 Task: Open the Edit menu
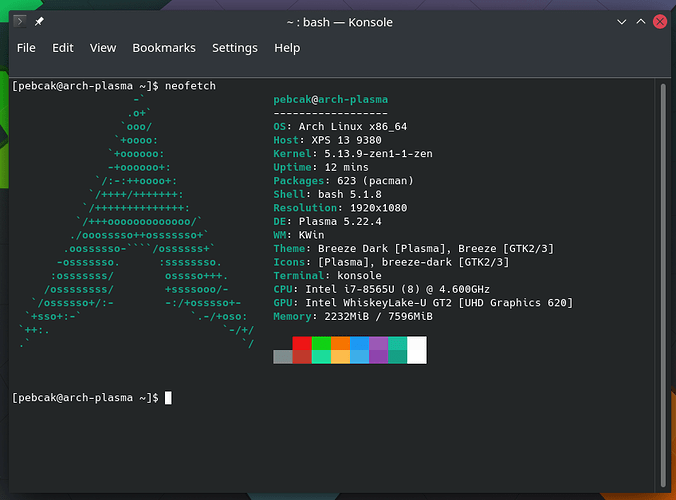tap(63, 48)
